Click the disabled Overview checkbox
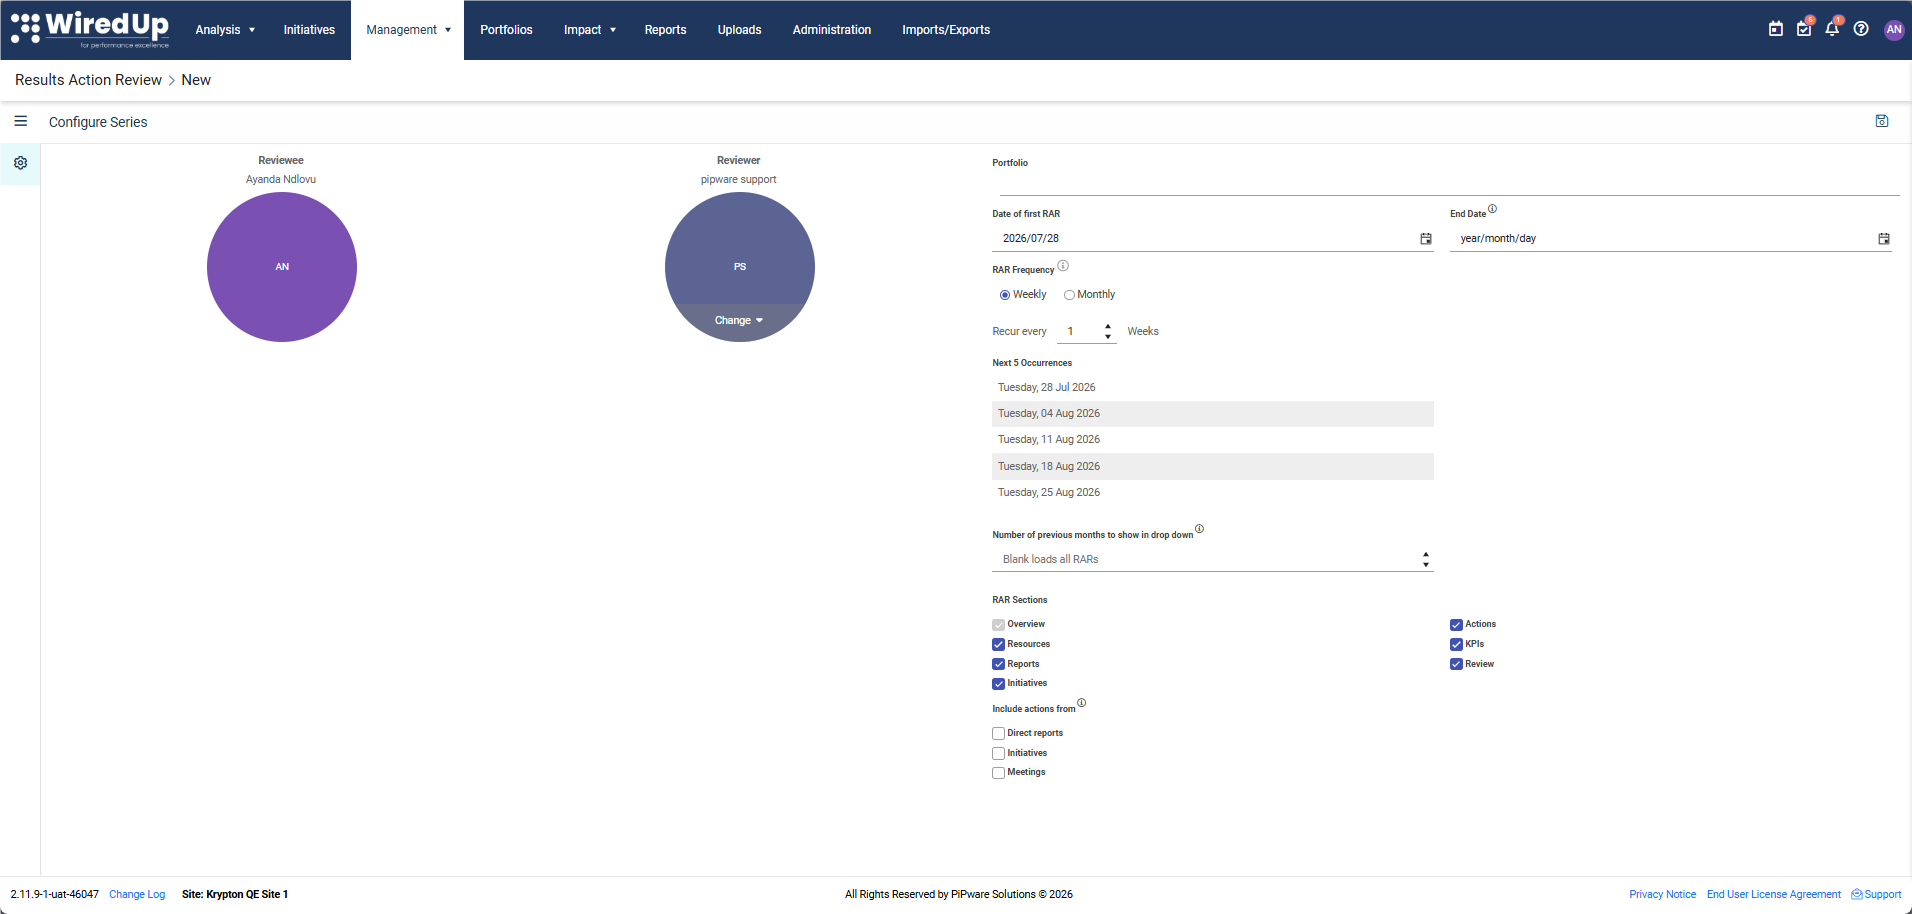 (998, 625)
